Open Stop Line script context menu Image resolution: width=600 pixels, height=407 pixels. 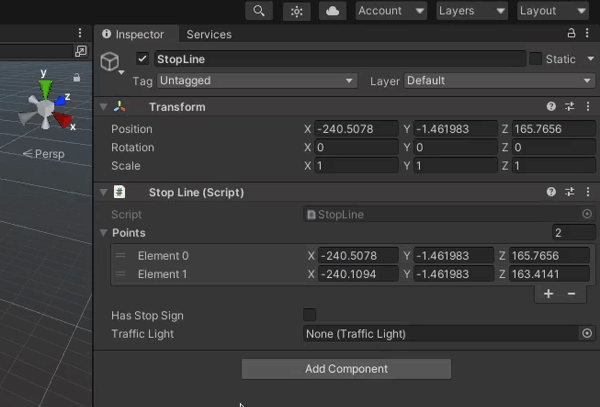[x=587, y=192]
